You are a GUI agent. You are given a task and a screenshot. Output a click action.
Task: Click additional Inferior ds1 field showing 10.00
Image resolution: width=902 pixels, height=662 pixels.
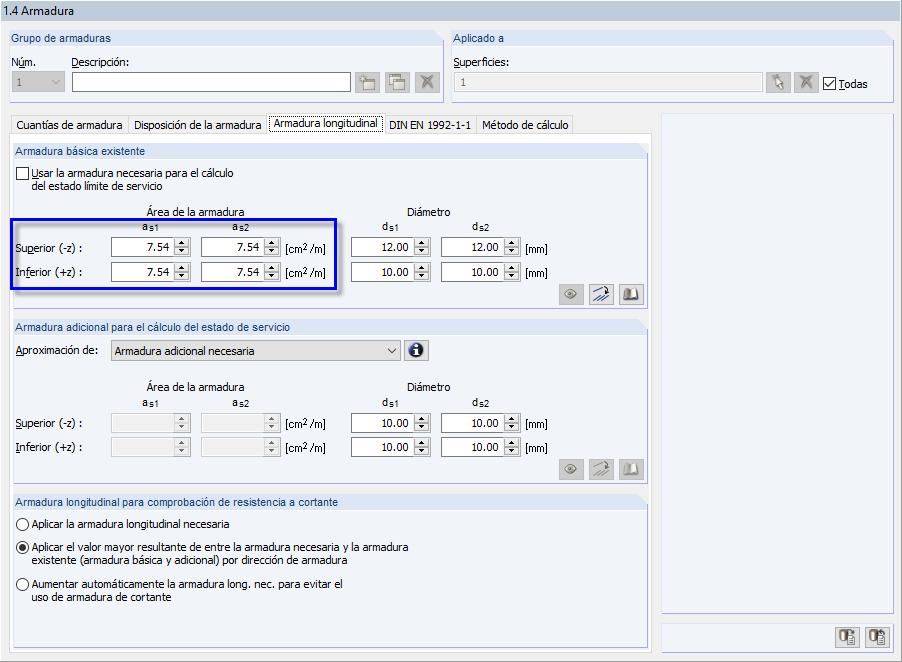(x=383, y=447)
